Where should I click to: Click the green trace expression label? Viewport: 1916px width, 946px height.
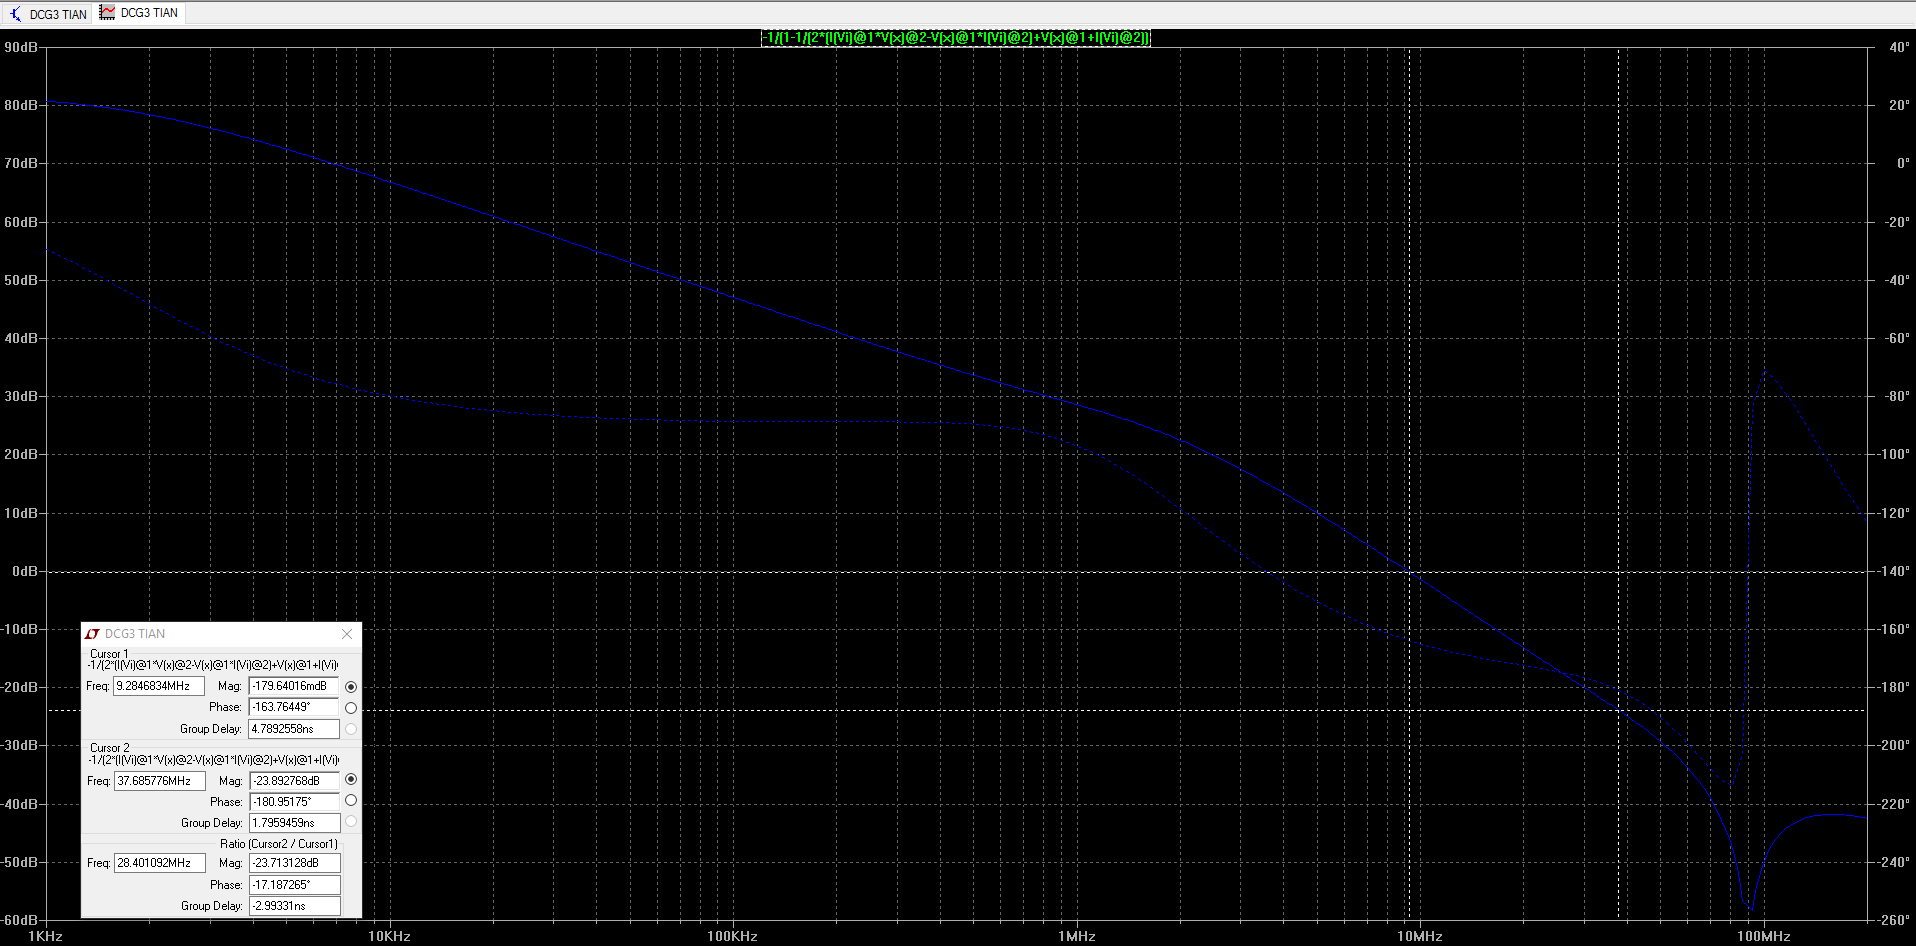coord(956,38)
